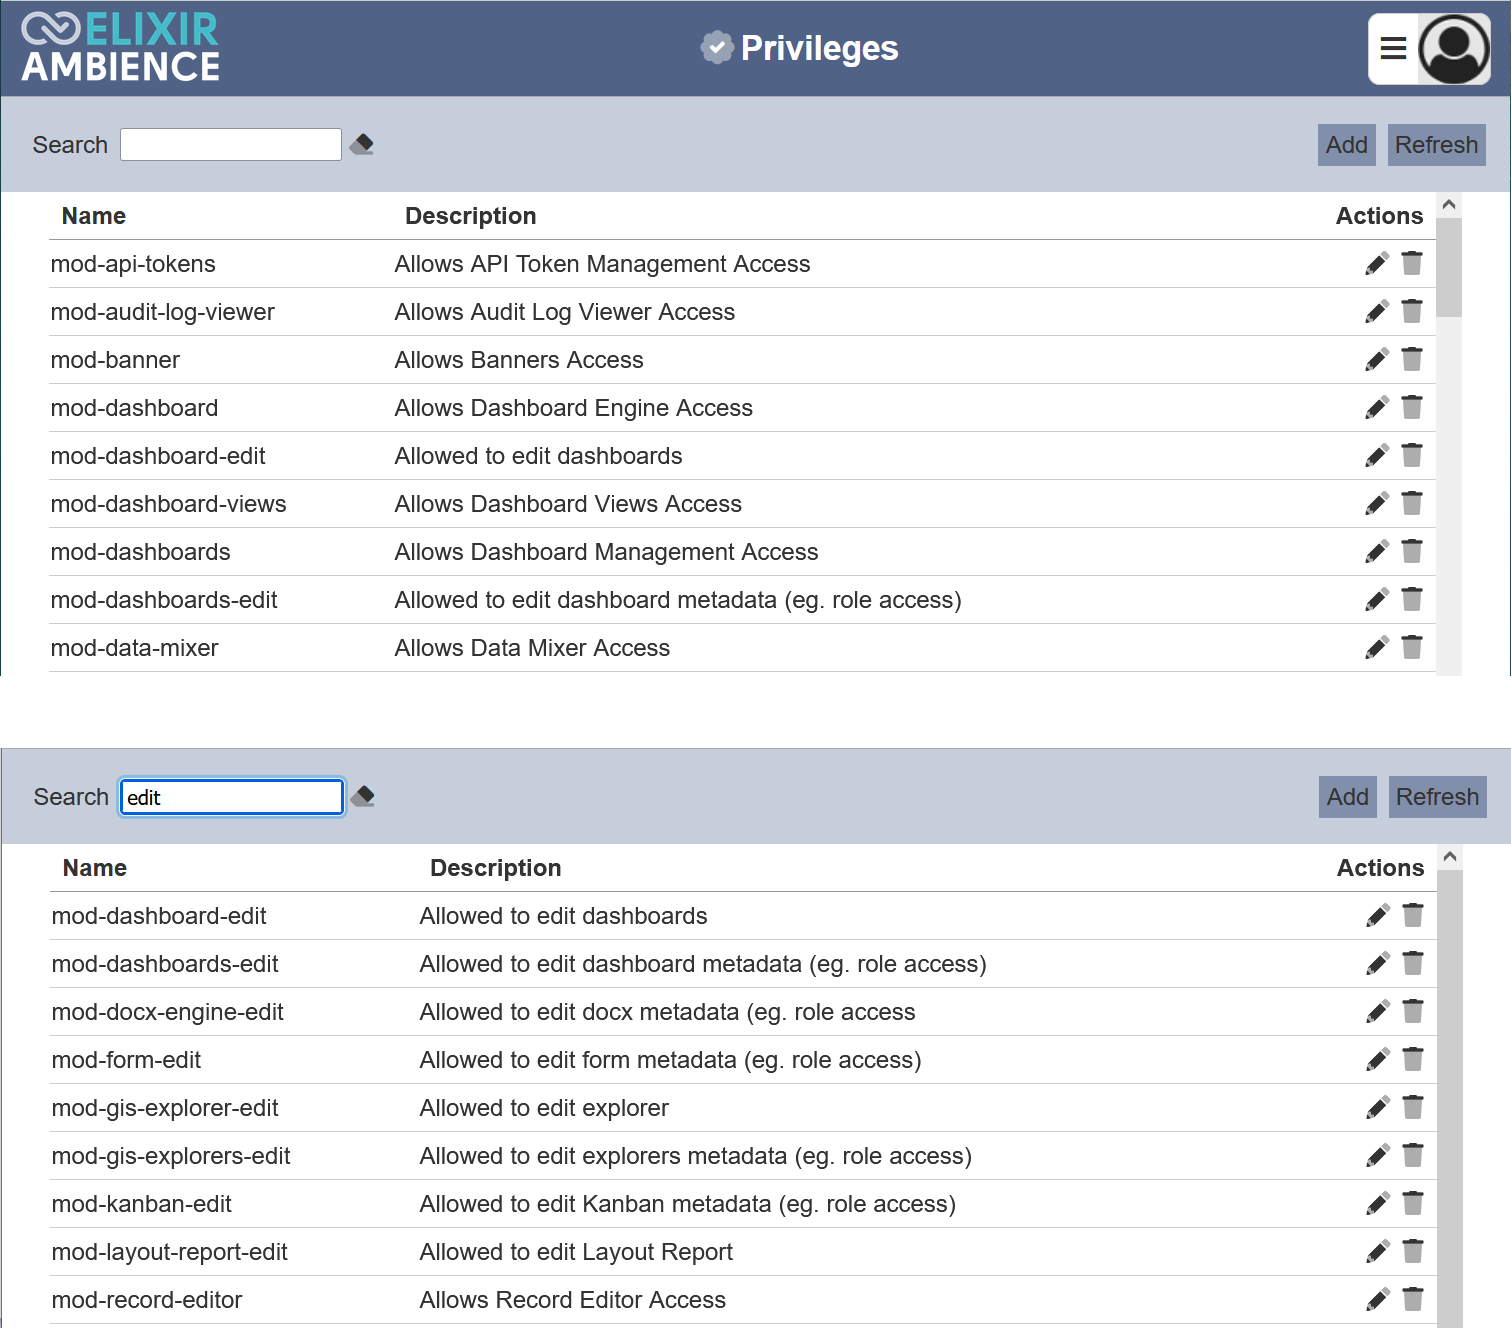The image size is (1511, 1328).
Task: Clear the empty top search with eraser icon
Action: coord(362,145)
